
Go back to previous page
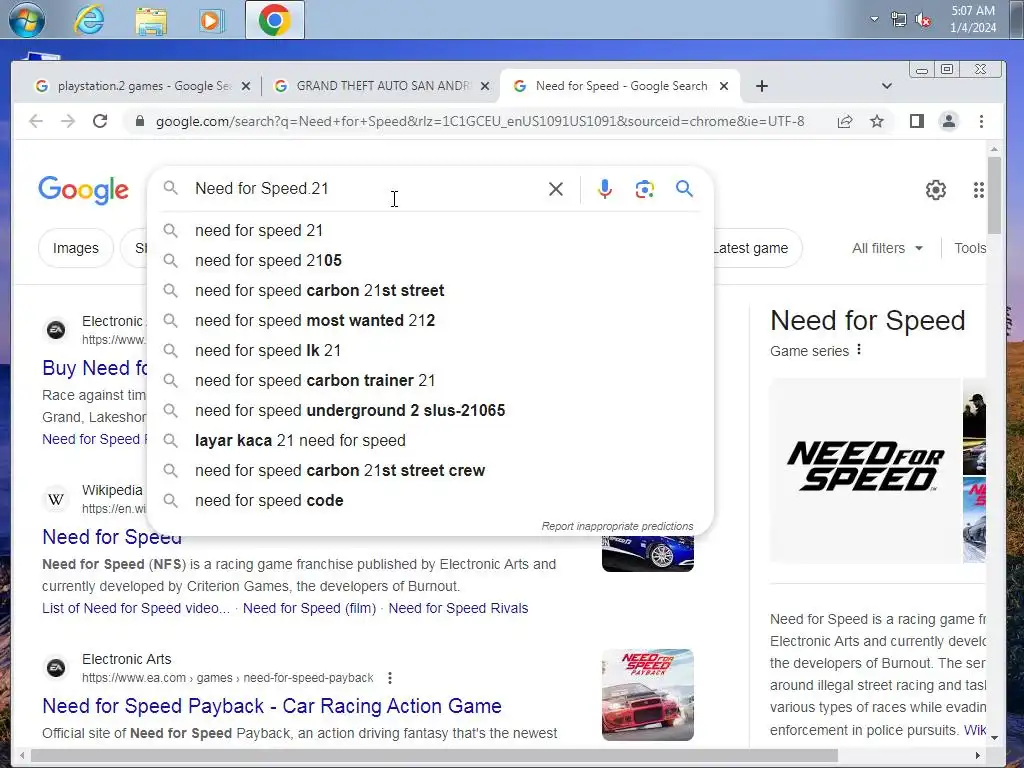36,121
